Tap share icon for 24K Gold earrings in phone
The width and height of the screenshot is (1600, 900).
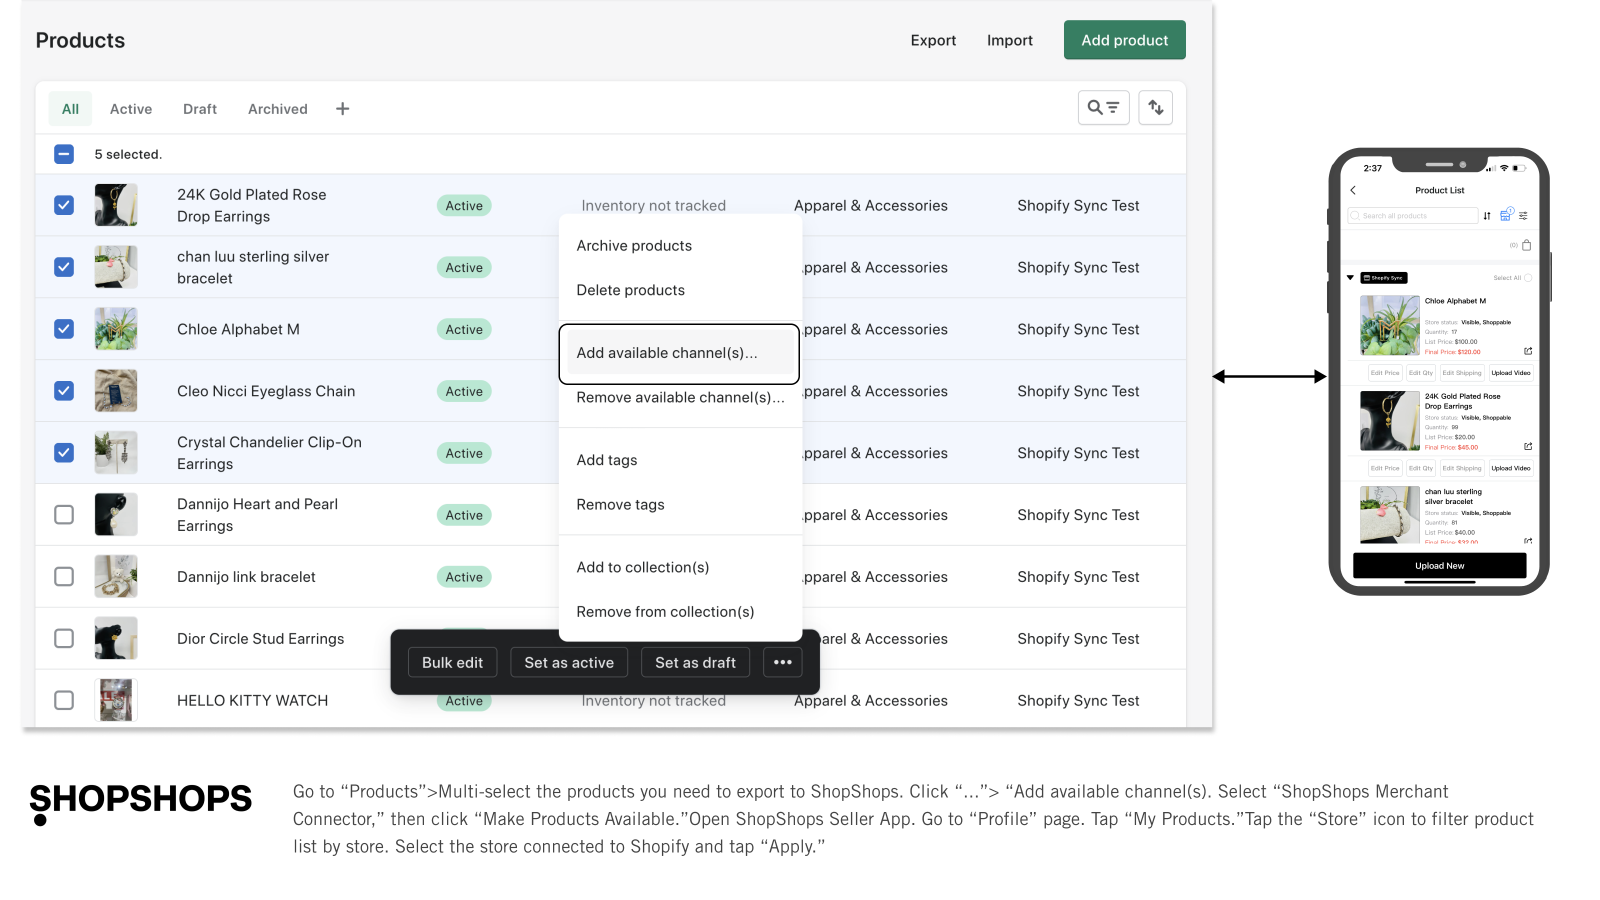tap(1528, 446)
